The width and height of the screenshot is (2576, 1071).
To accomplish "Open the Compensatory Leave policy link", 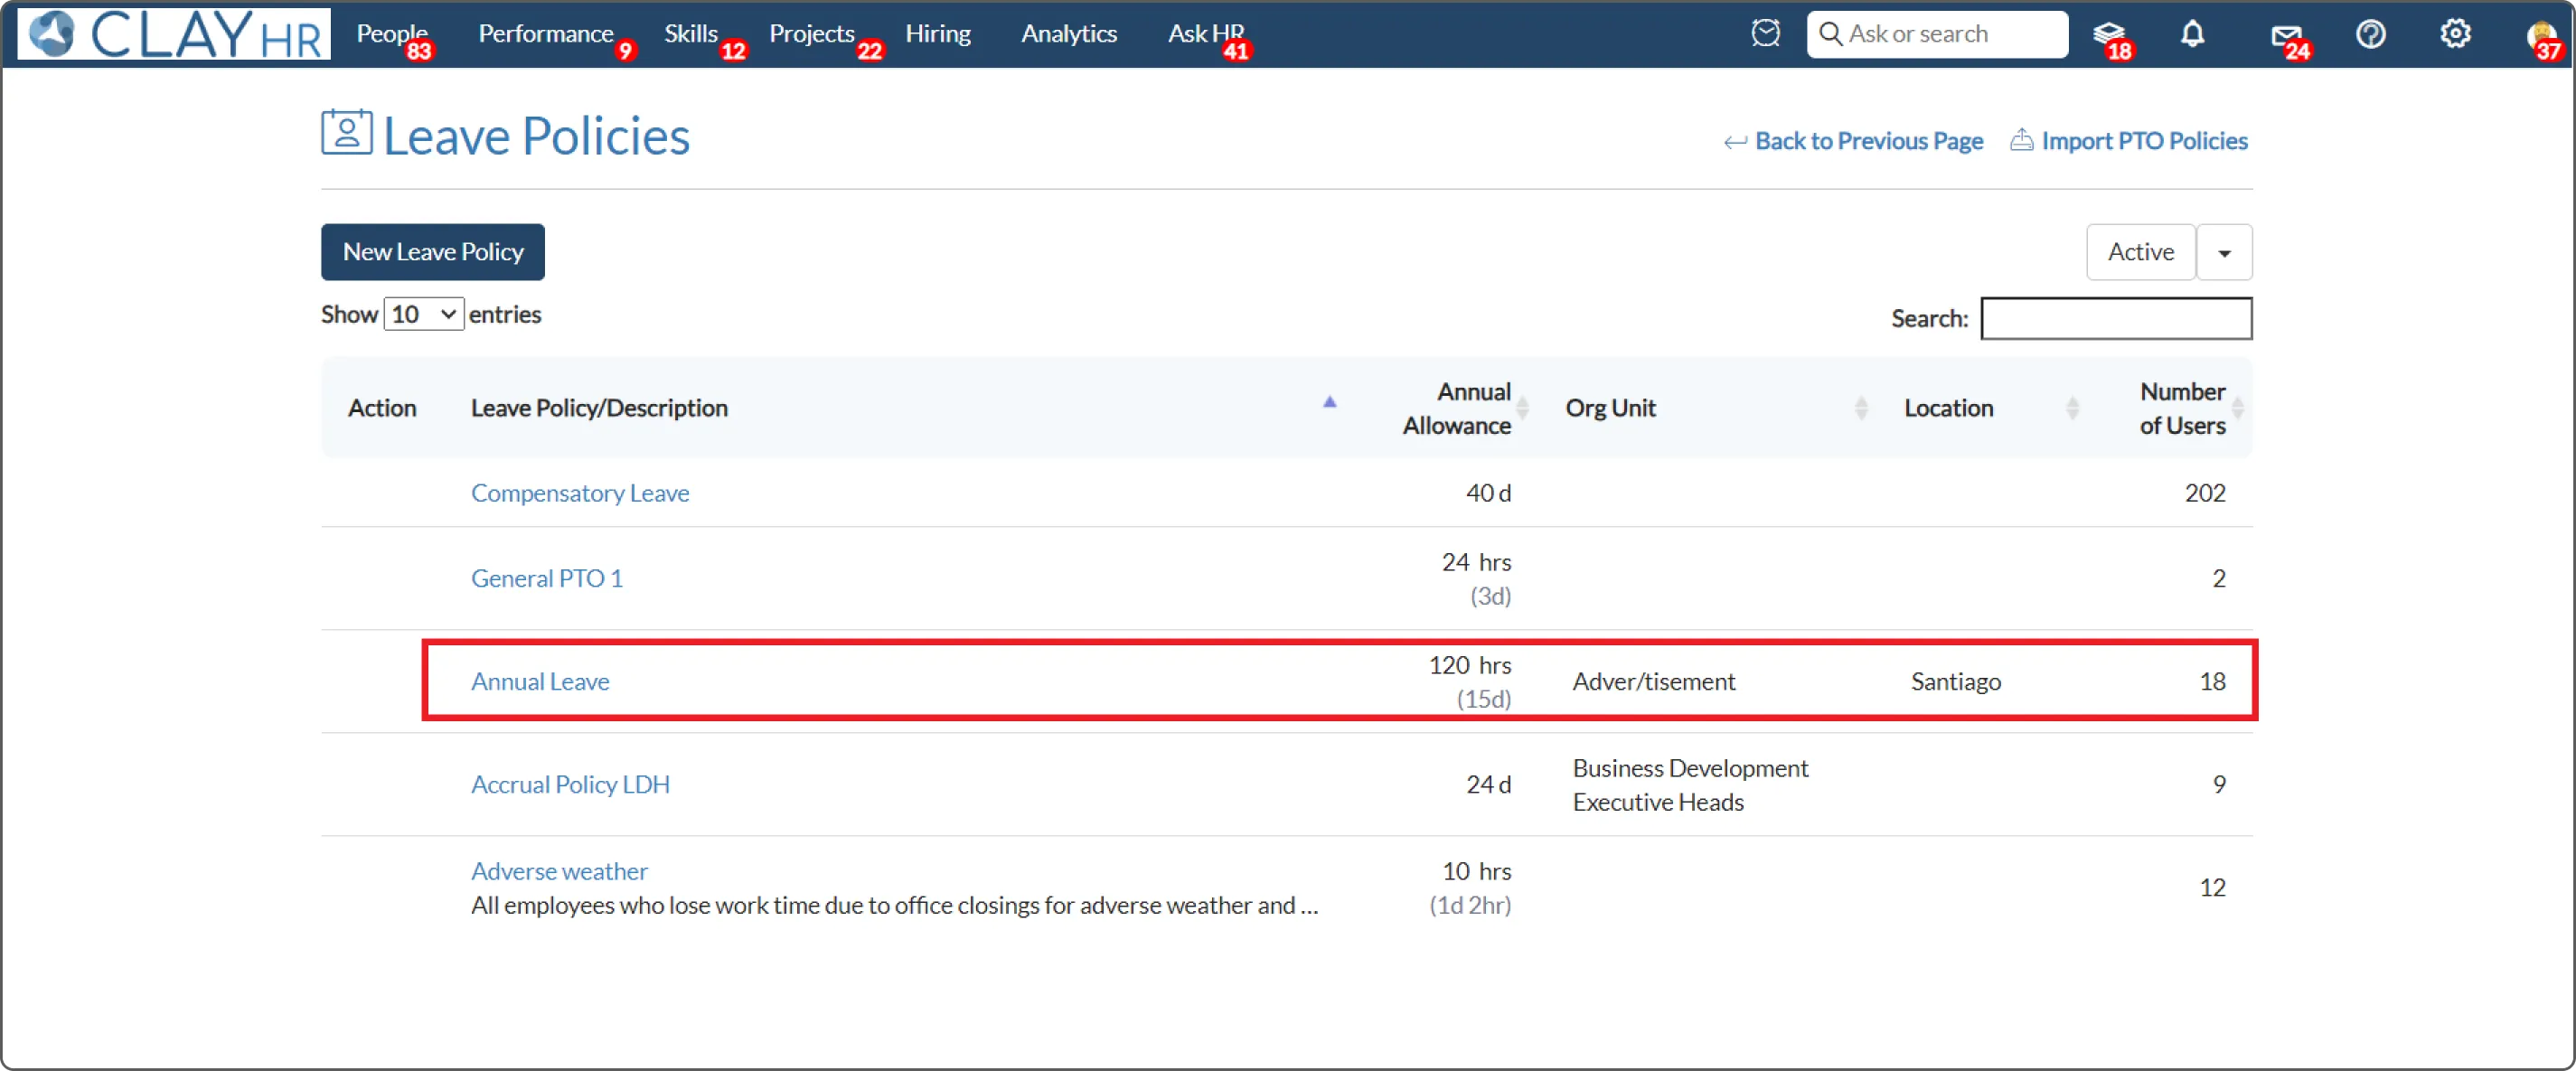I will point(580,493).
